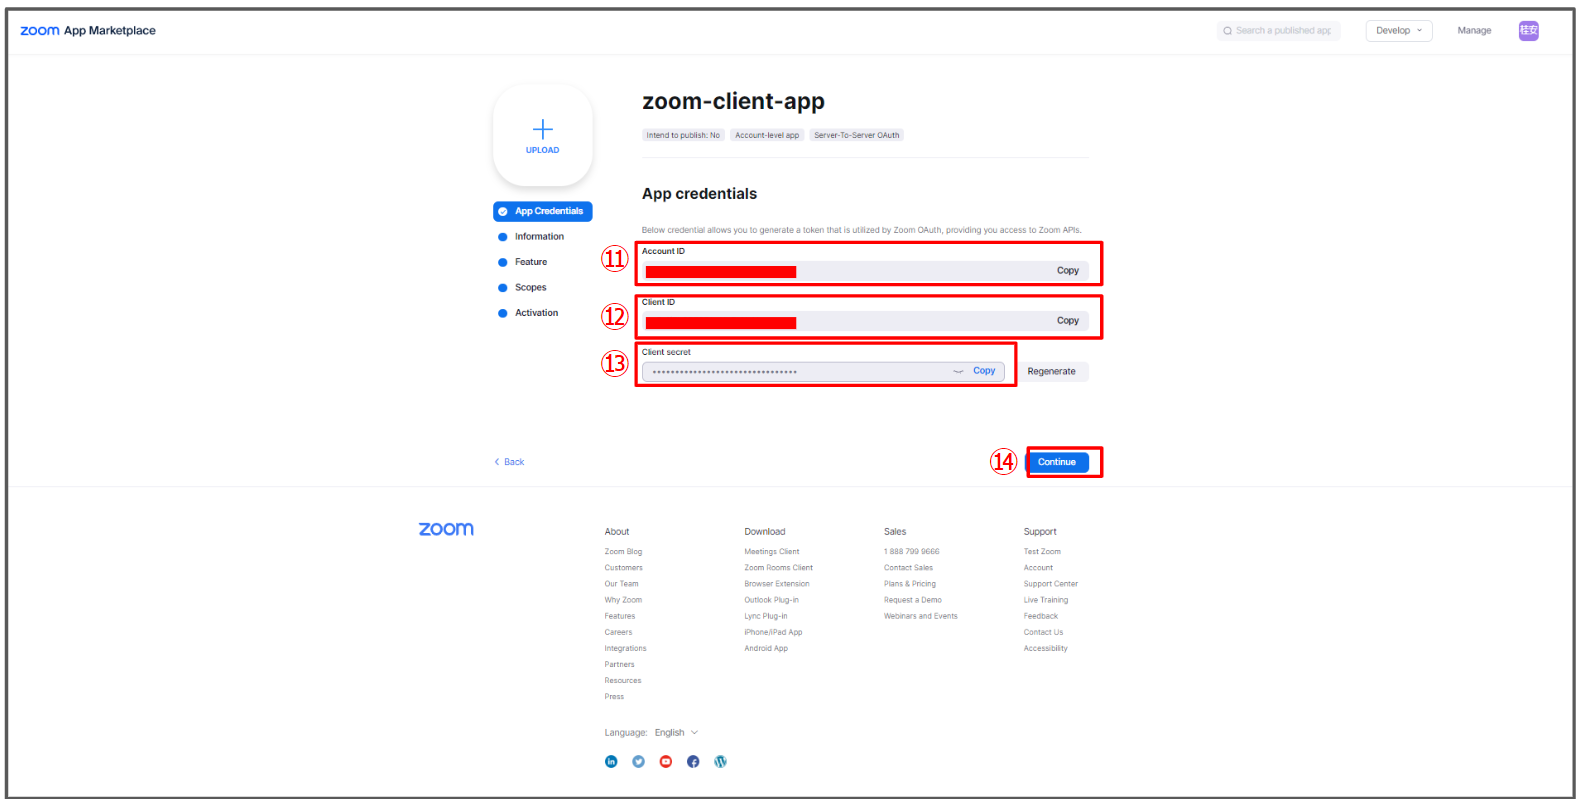The height and width of the screenshot is (802, 1577).
Task: Open the Meetings Client download link
Action: (771, 552)
